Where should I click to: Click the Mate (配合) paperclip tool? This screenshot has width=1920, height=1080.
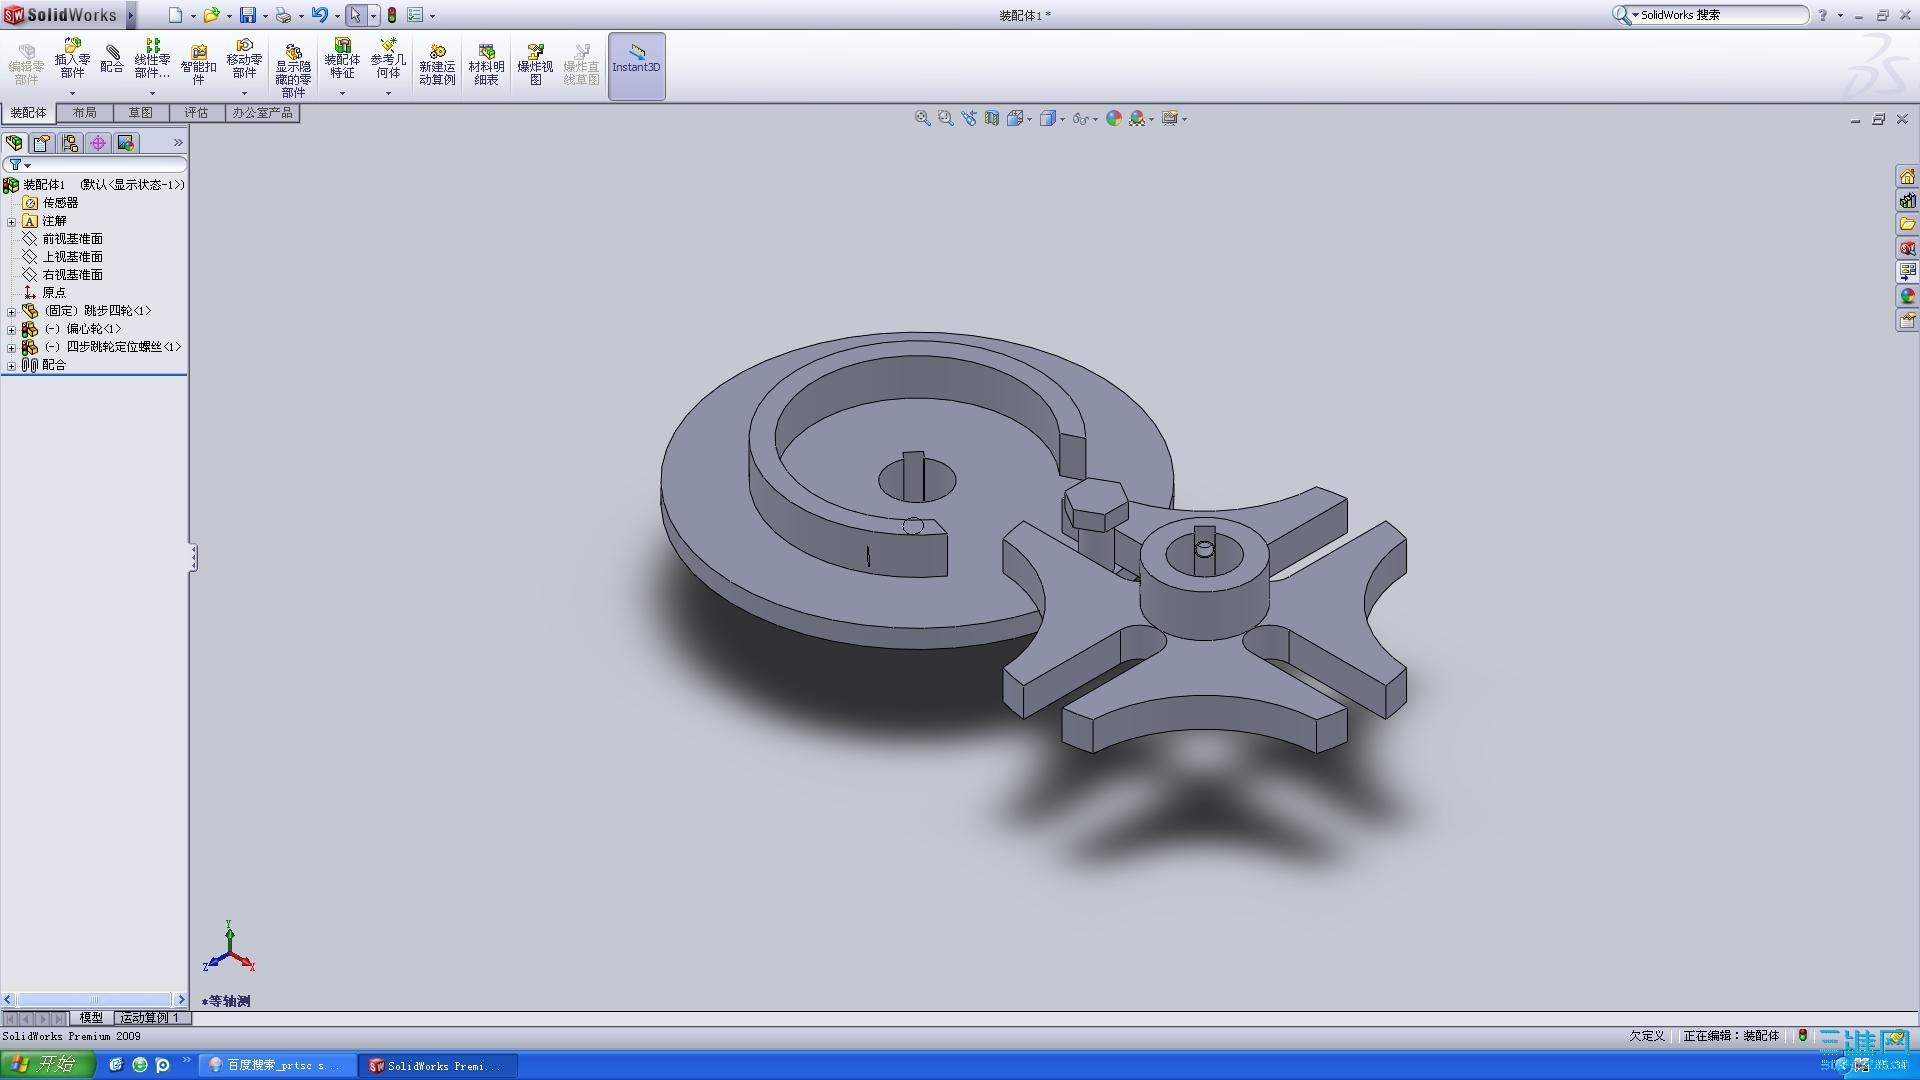pos(112,58)
